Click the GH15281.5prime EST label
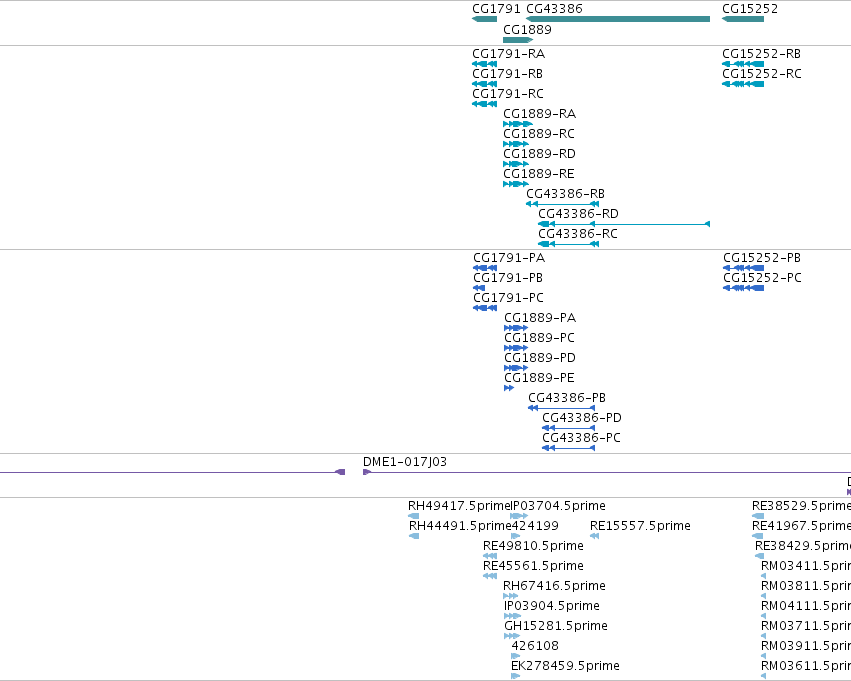The image size is (851, 681). pyautogui.click(x=556, y=626)
